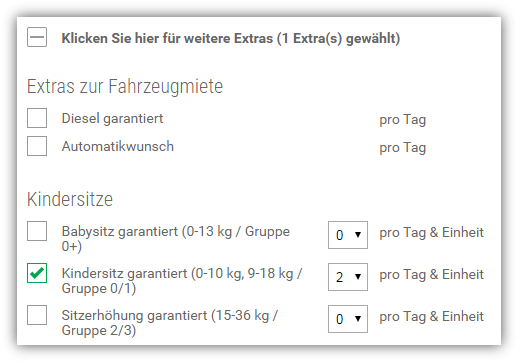Click the 'Diesel garantiert' label text
524x364 pixels.
[112, 119]
